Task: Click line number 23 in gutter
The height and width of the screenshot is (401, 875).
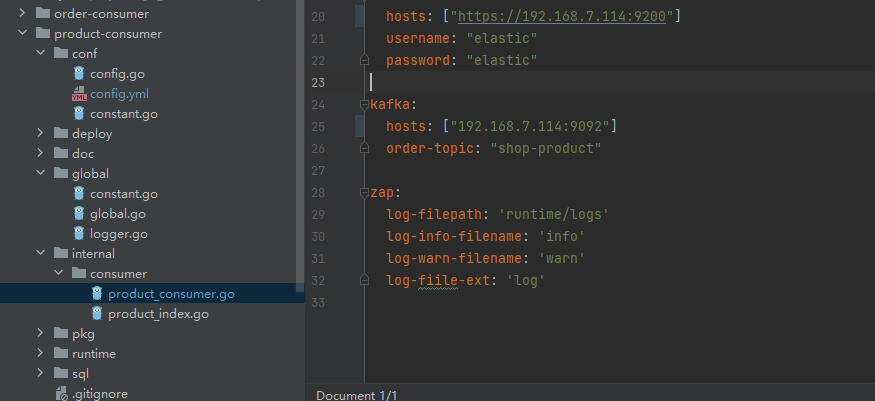Action: pyautogui.click(x=318, y=83)
